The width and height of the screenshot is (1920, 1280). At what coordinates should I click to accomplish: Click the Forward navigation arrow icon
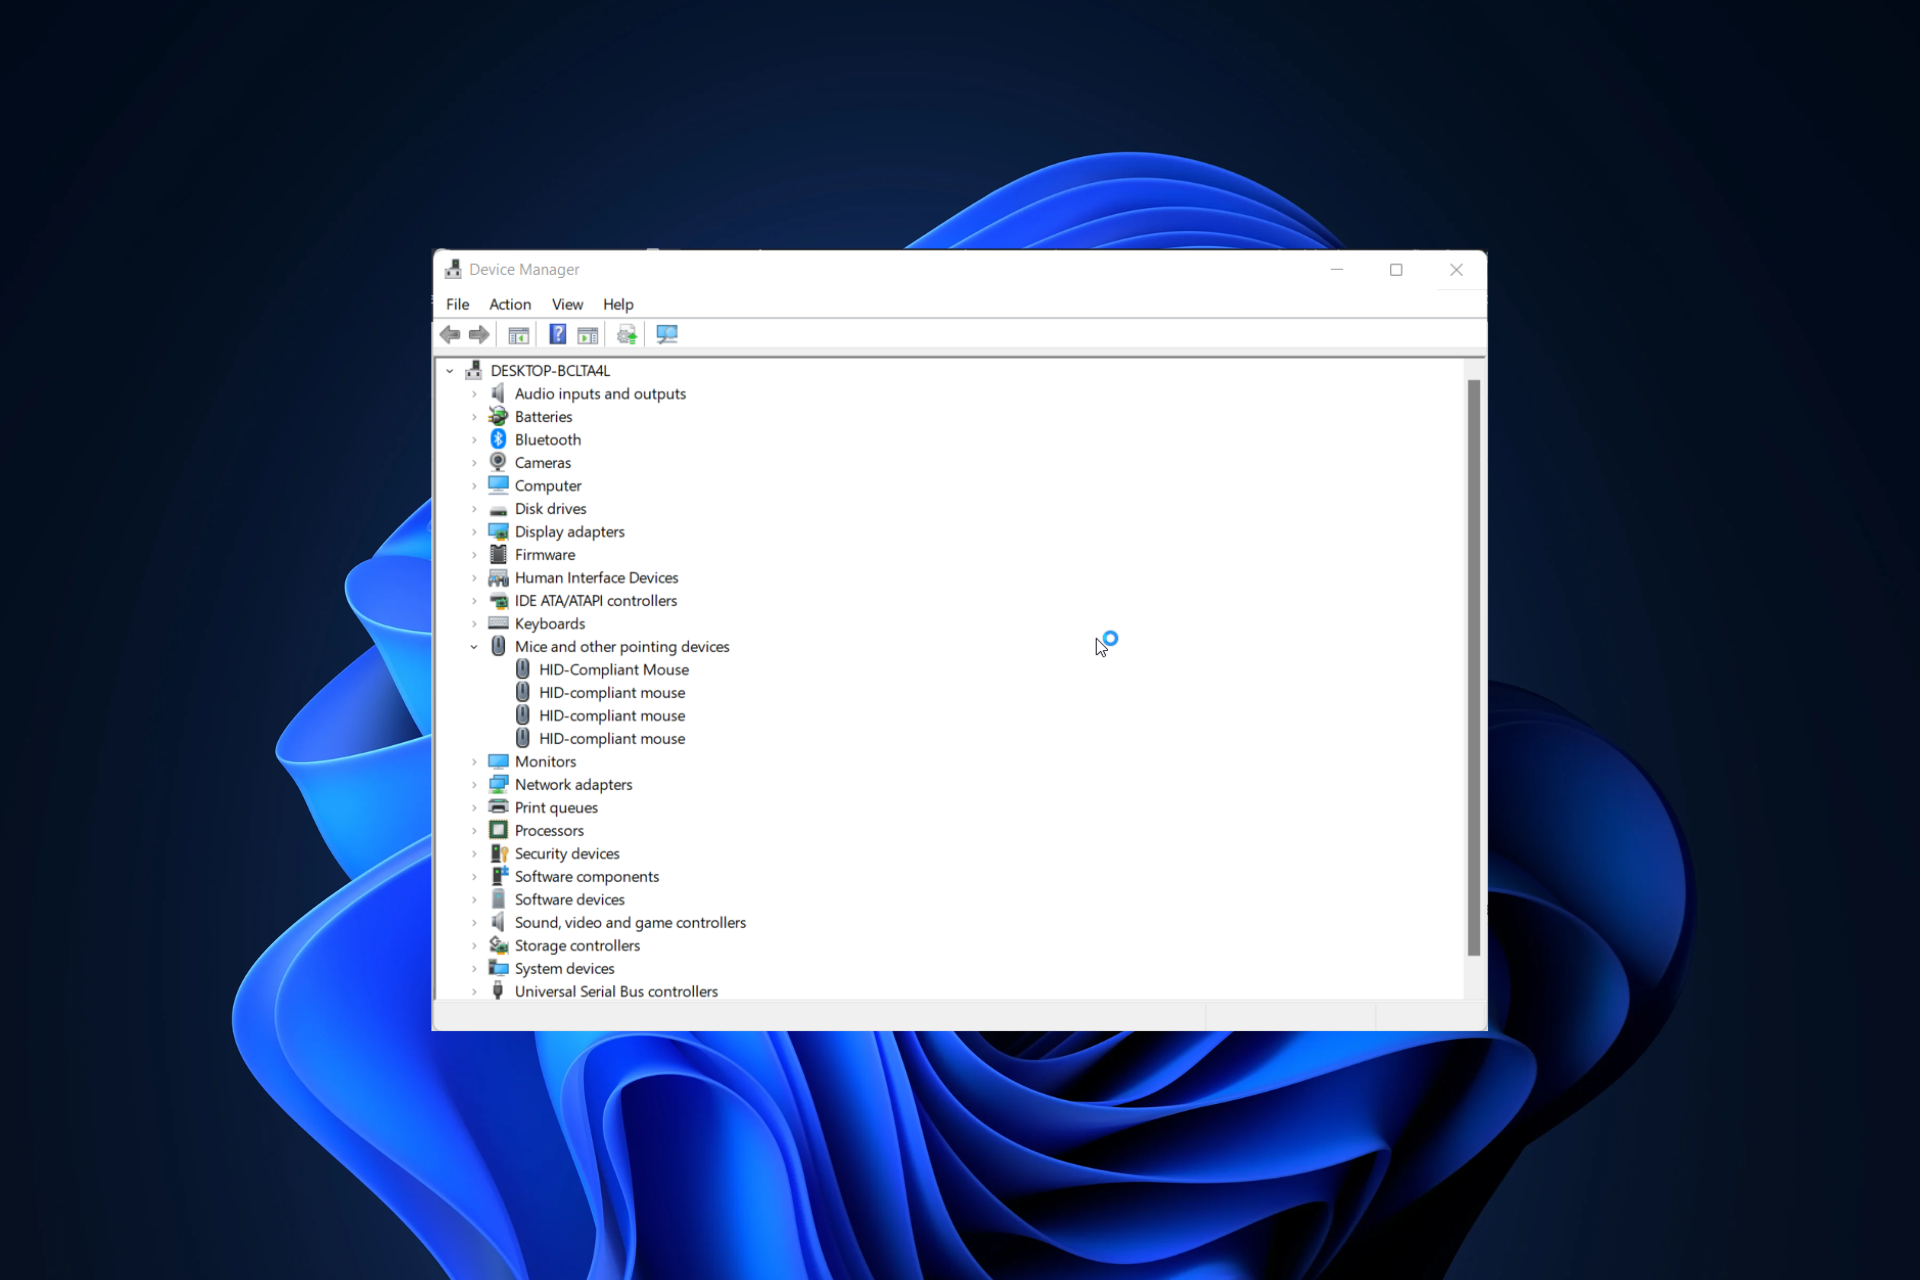pyautogui.click(x=479, y=334)
